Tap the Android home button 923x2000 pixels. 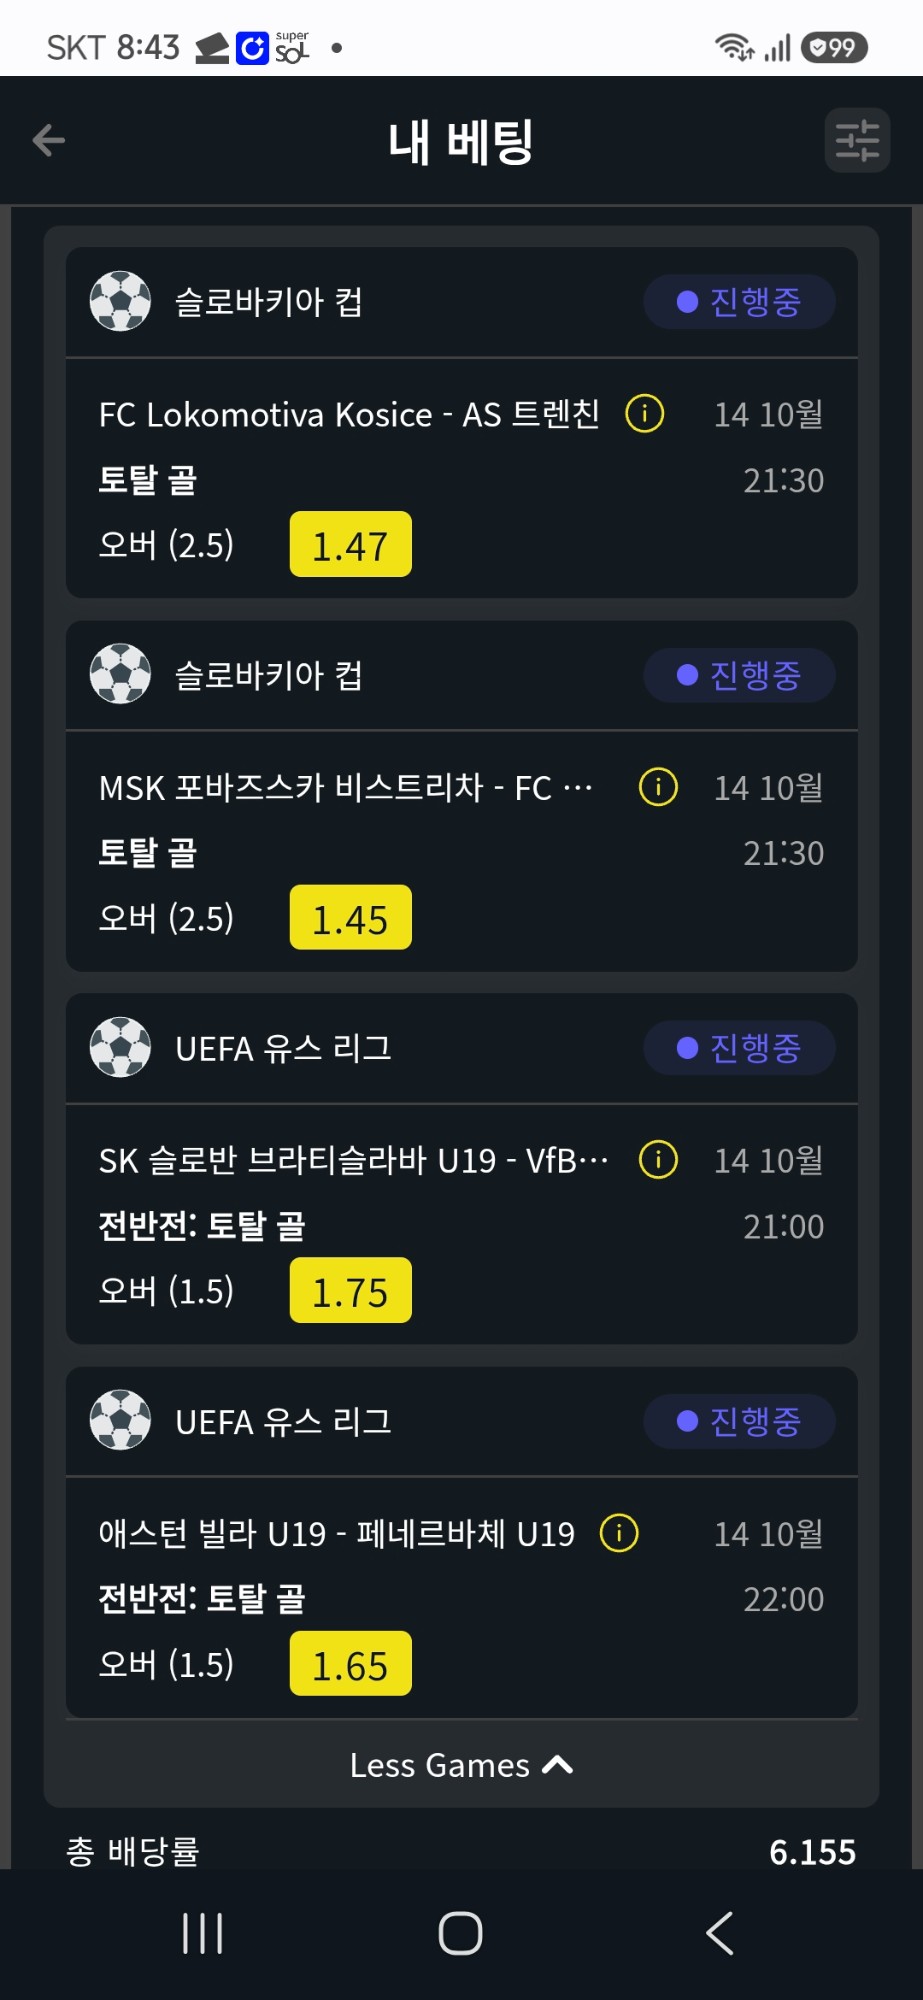[x=461, y=1933]
